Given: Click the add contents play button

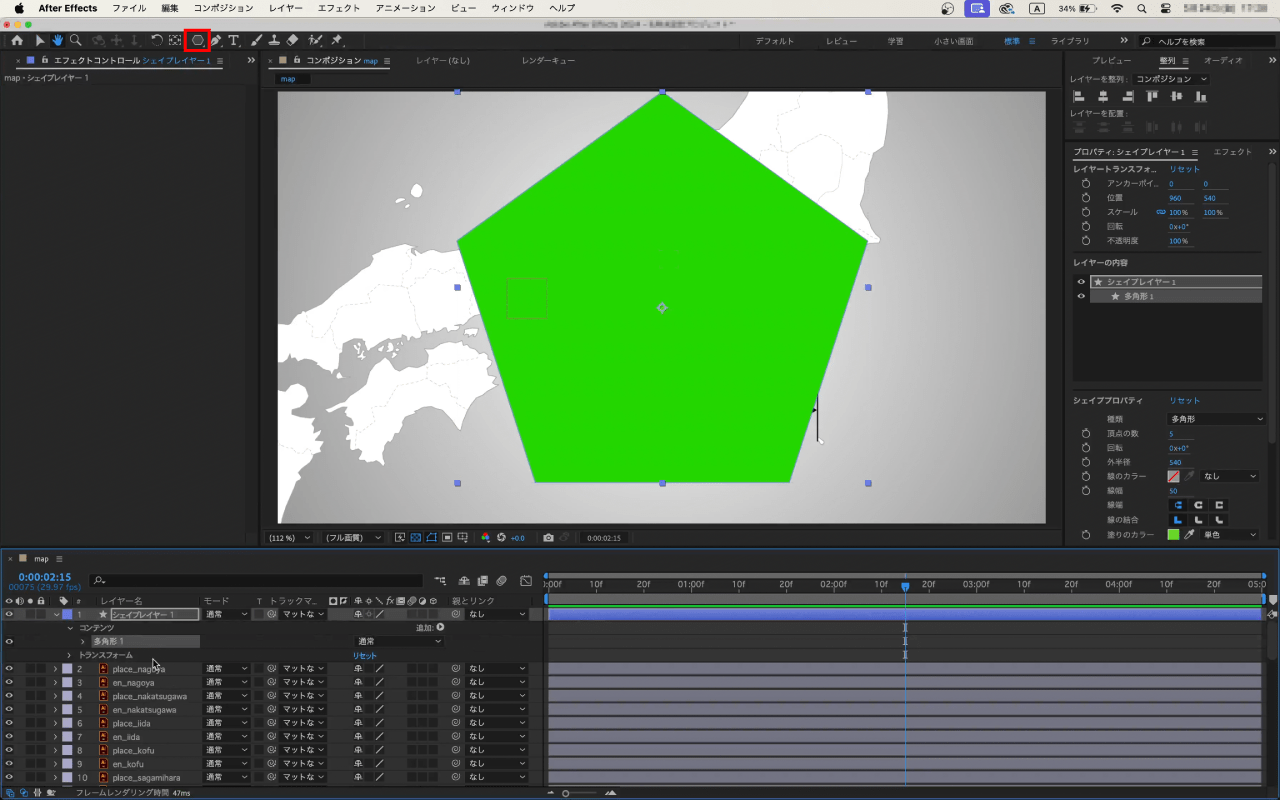Looking at the screenshot, I should coord(440,627).
